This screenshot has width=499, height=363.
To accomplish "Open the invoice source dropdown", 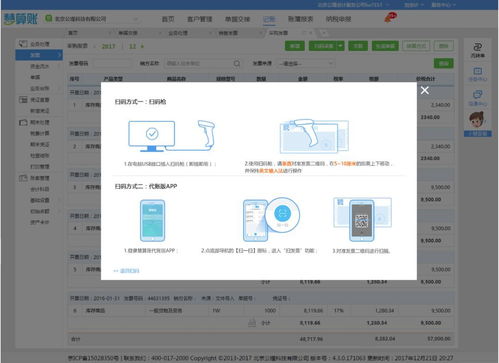I will [x=306, y=63].
